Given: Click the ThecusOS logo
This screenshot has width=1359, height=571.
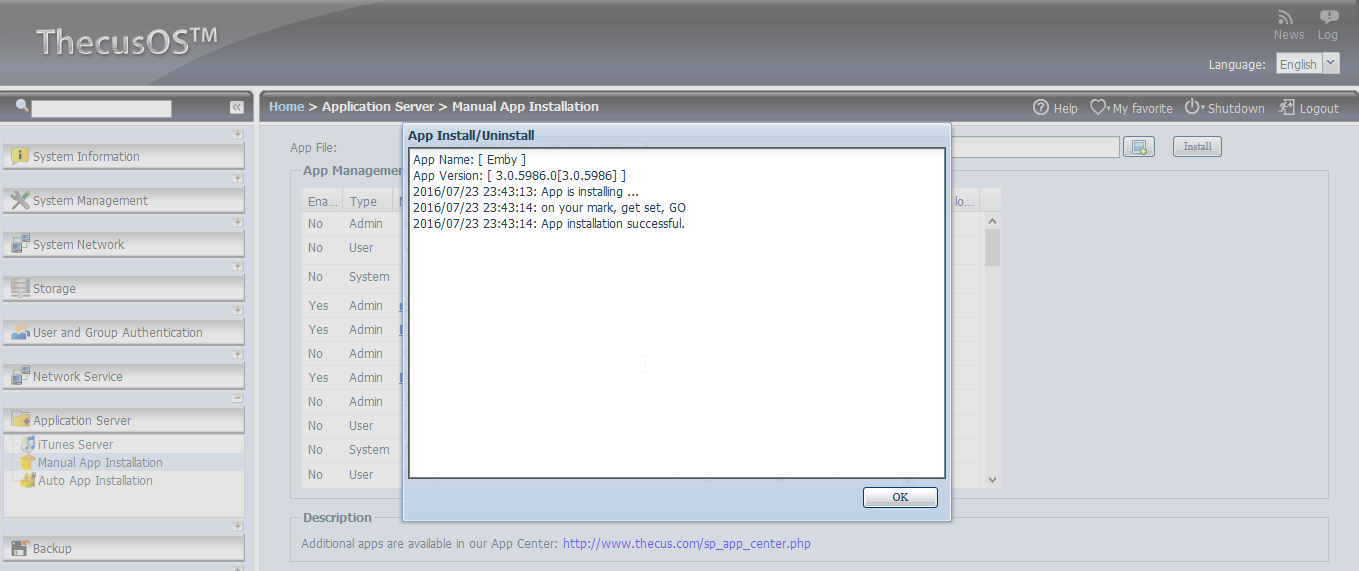Looking at the screenshot, I should tap(127, 41).
